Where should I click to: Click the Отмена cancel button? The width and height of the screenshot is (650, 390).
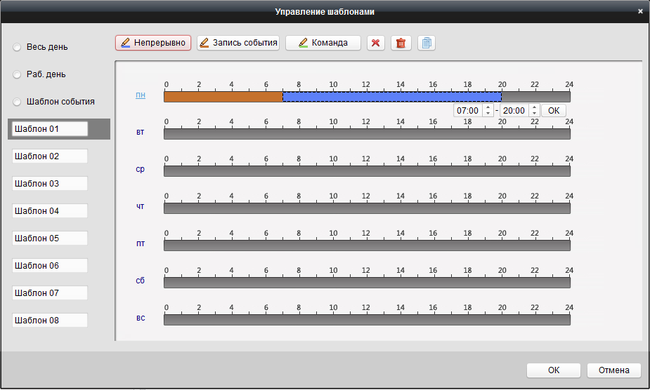pyautogui.click(x=614, y=370)
